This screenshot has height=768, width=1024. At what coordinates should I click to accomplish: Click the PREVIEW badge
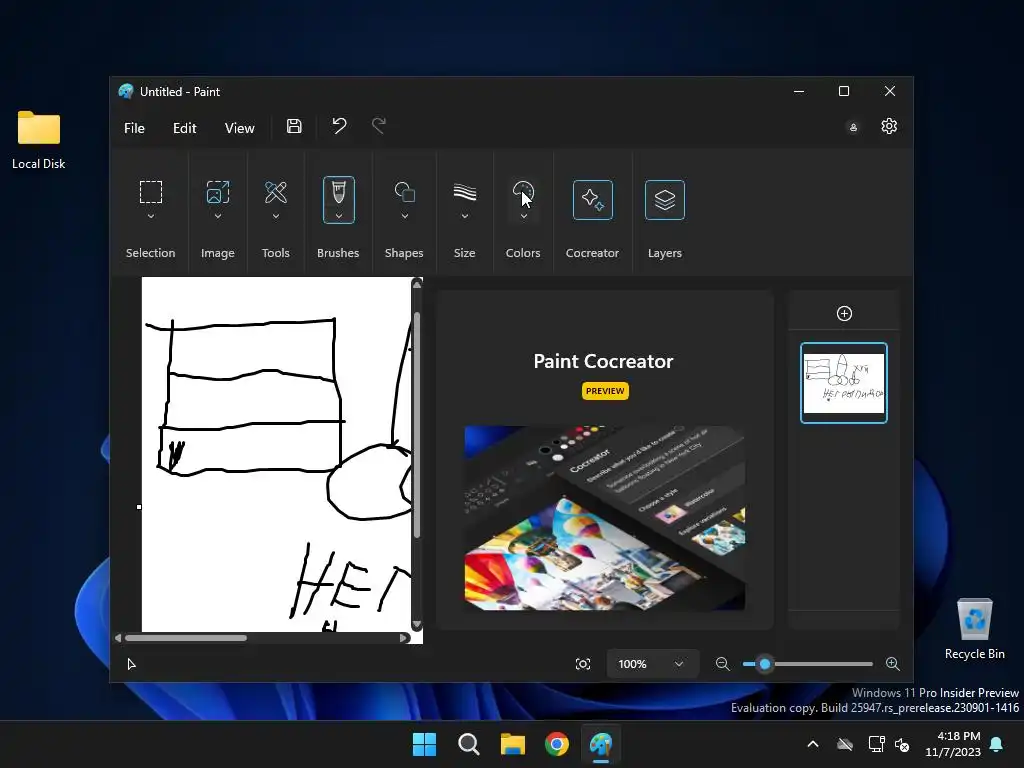[605, 391]
